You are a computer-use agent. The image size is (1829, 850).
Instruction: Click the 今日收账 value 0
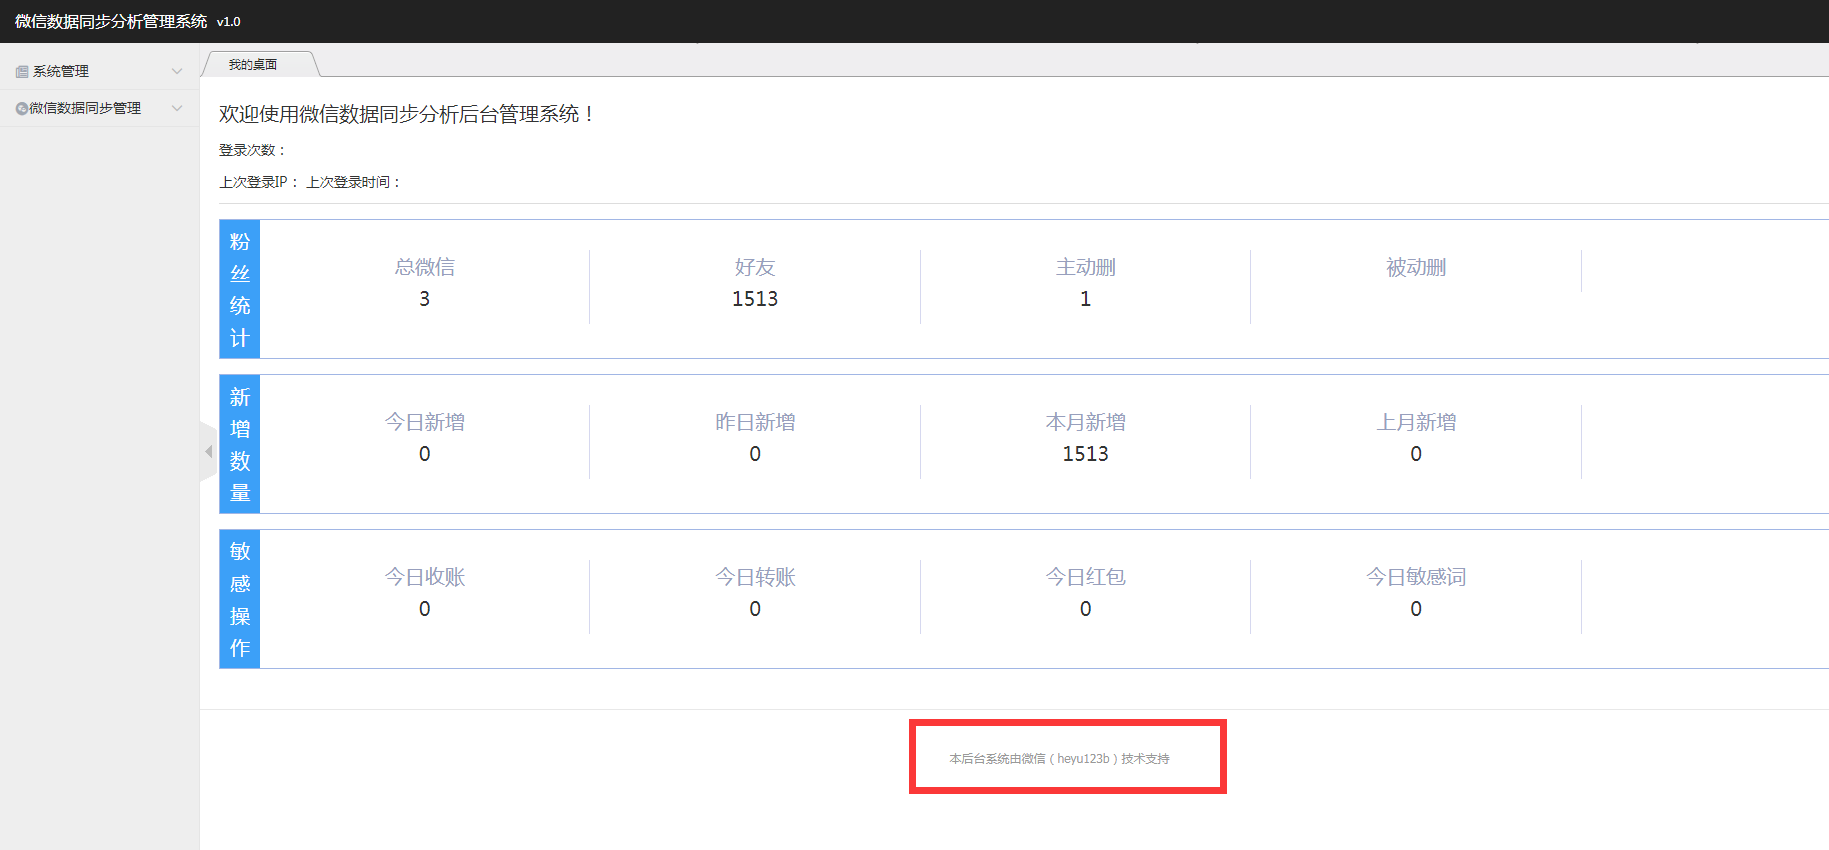[x=425, y=609]
